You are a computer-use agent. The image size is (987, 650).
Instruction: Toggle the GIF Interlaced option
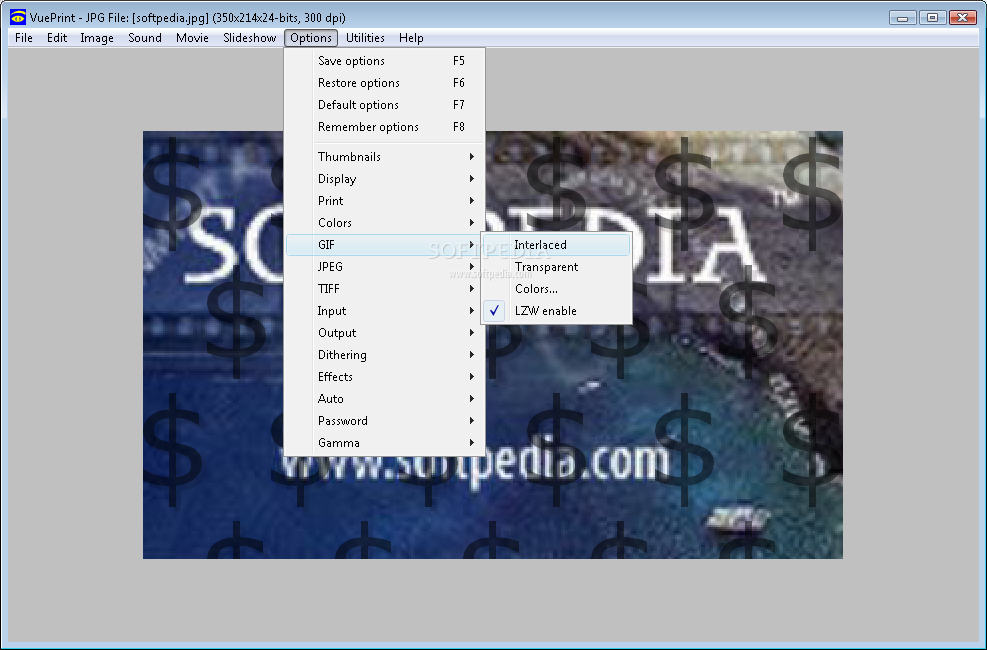(x=556, y=245)
